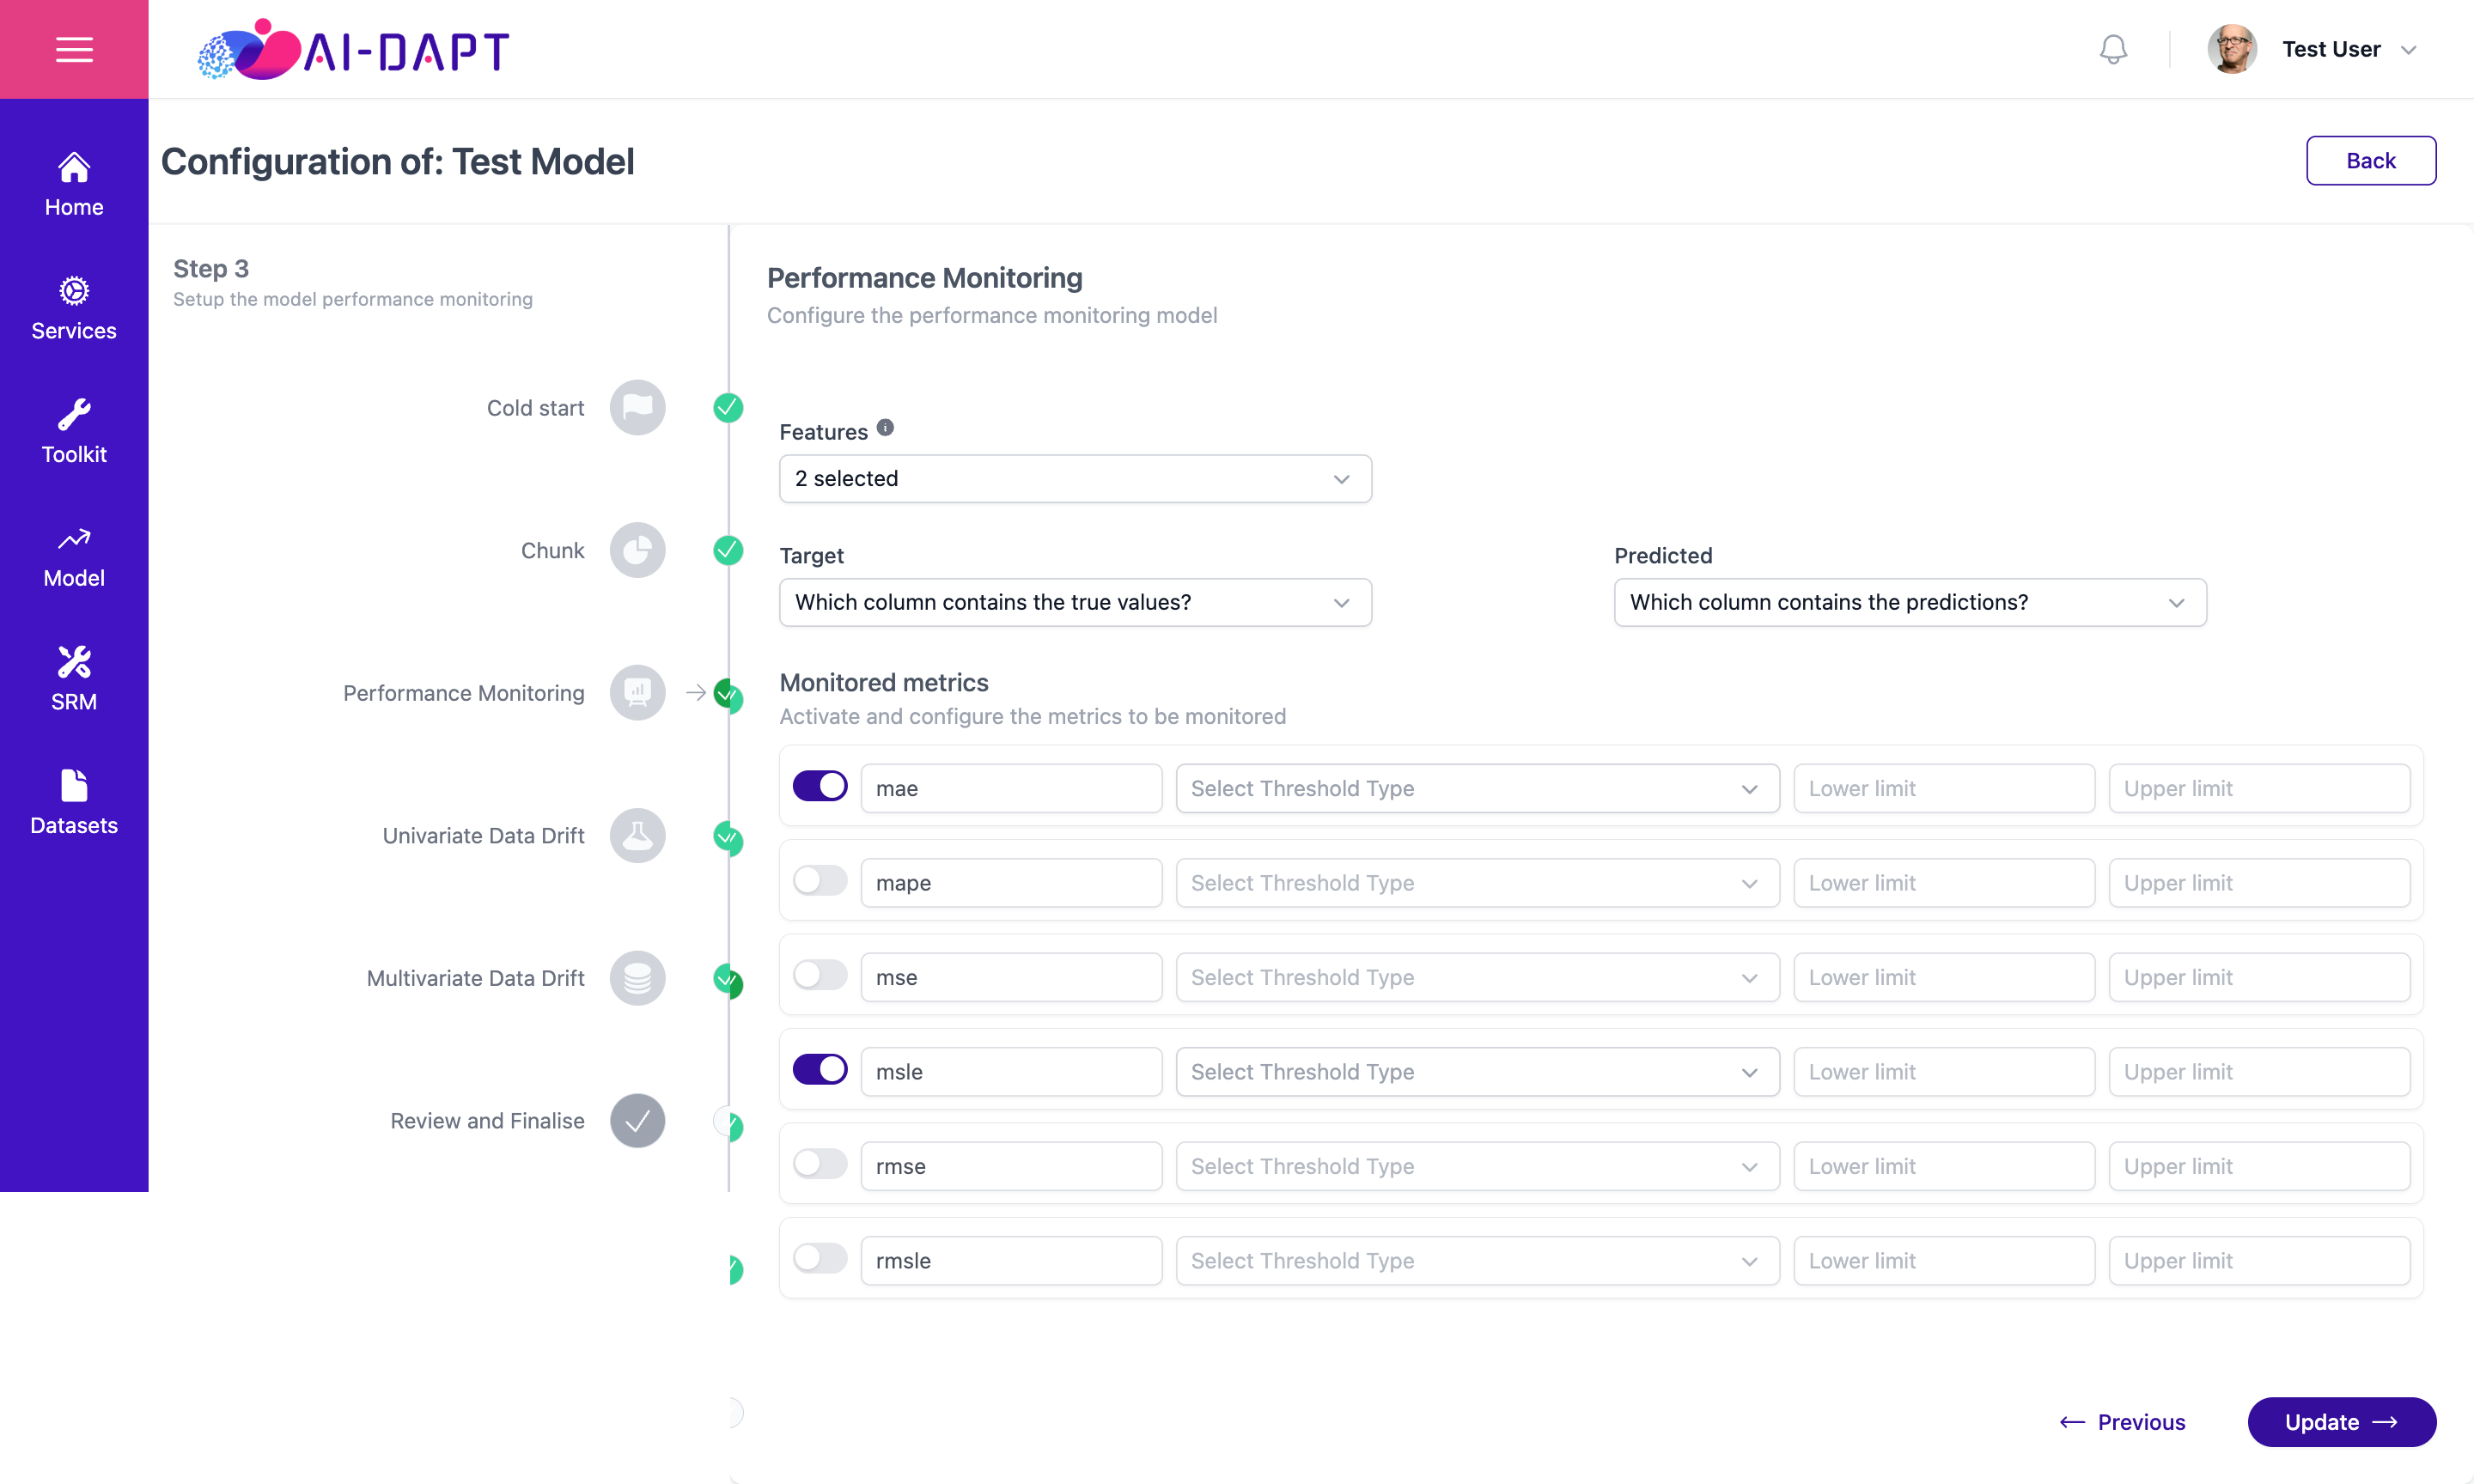2474x1484 pixels.
Task: Open Datasets in sidebar
Action: 74,803
